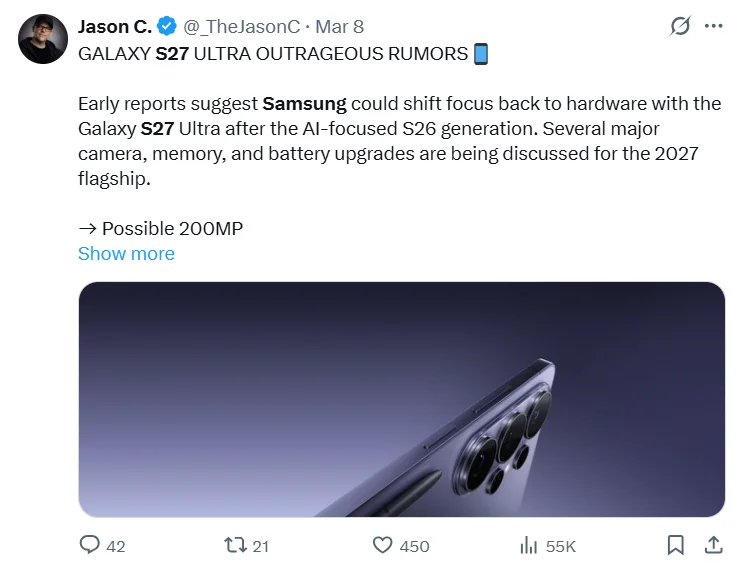Click the 55K views count
The height and width of the screenshot is (571, 744).
click(561, 546)
